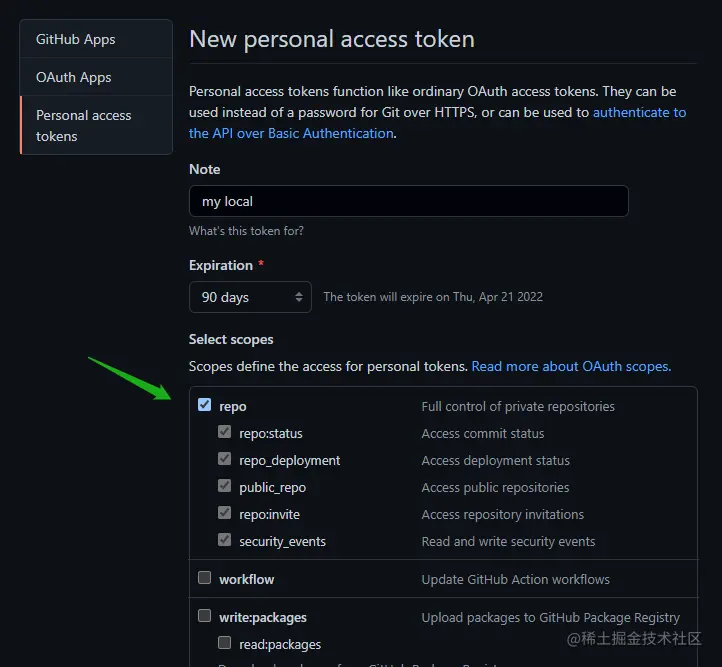Open GitHub Apps in the sidebar
Screen dimensions: 722x667
click(76, 39)
